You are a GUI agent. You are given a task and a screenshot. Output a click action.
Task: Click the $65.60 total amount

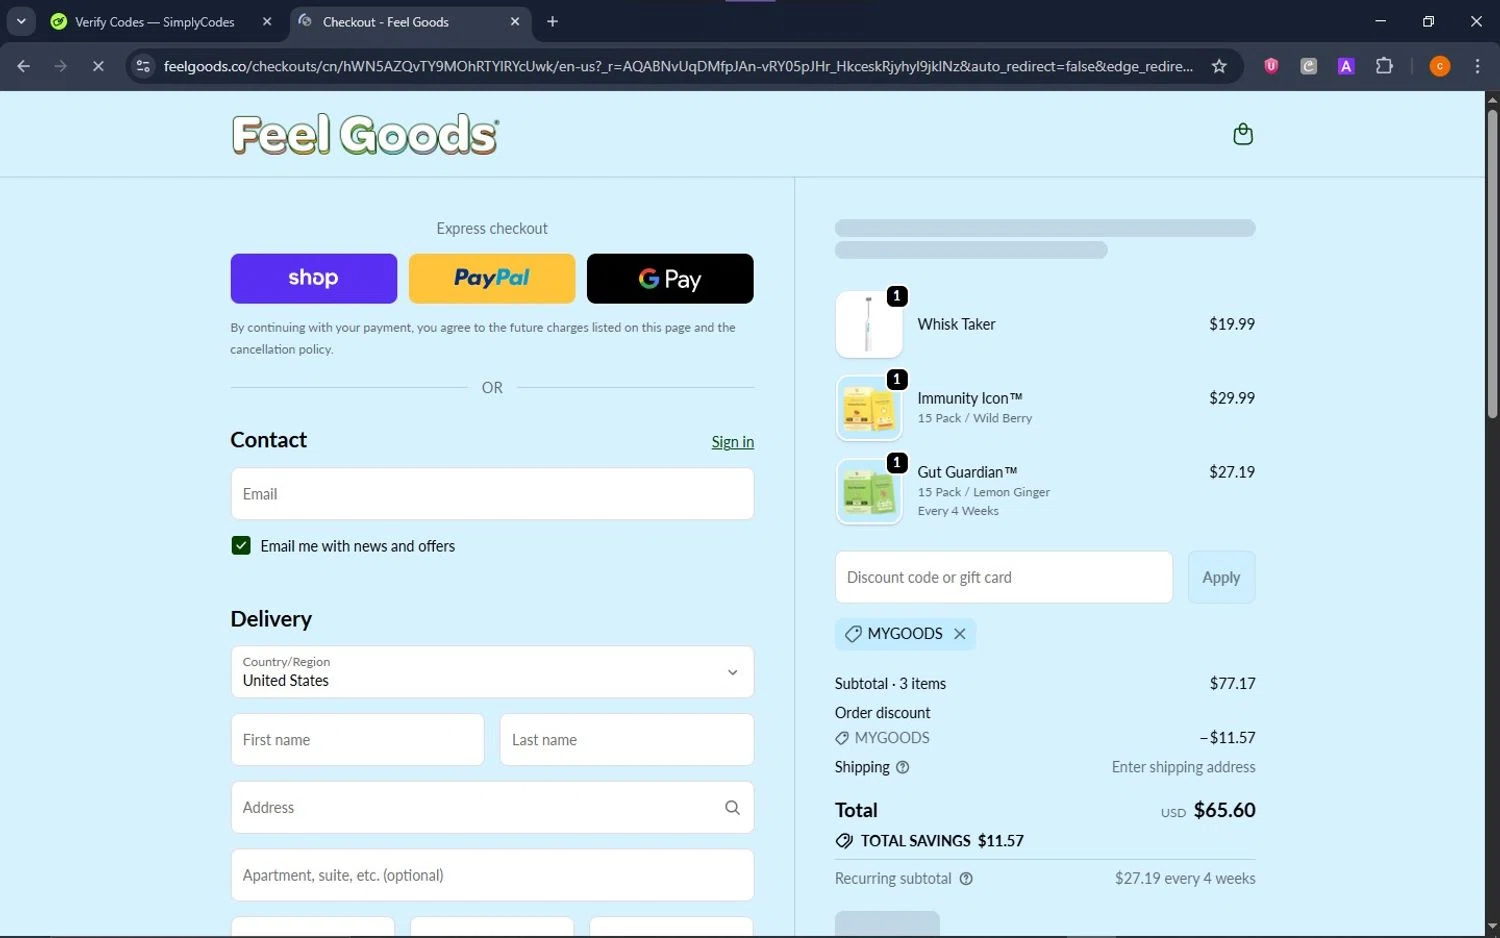tap(1225, 810)
